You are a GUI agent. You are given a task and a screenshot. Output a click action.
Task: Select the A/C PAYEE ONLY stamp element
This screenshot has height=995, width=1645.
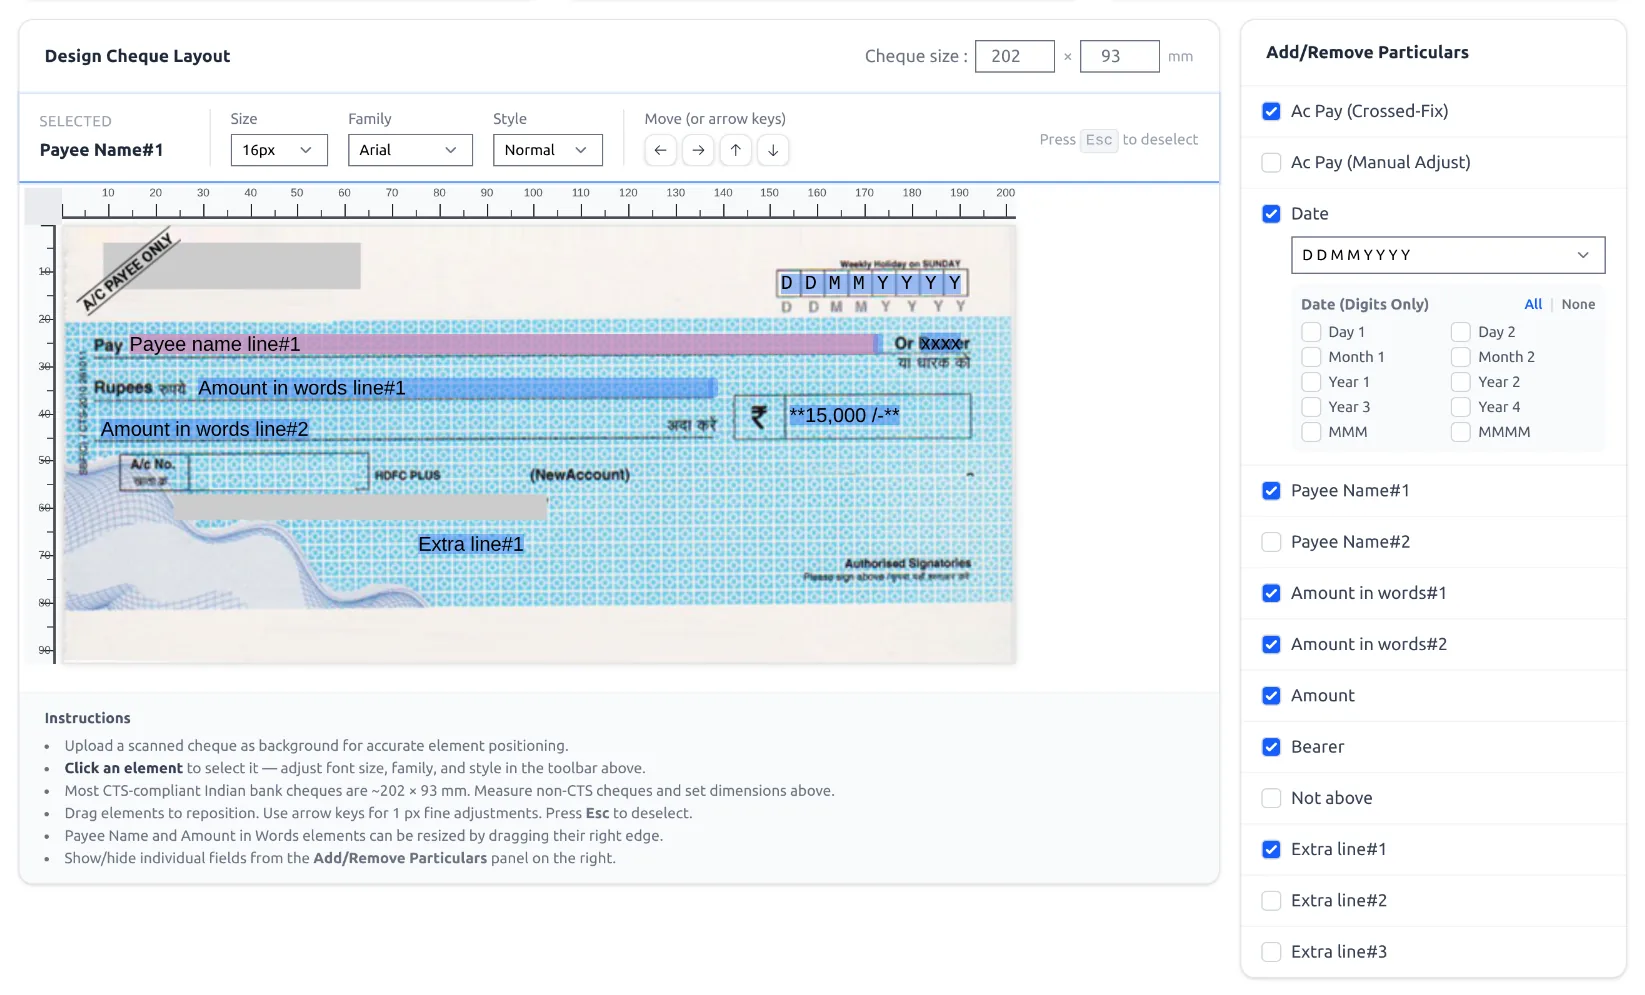point(128,272)
